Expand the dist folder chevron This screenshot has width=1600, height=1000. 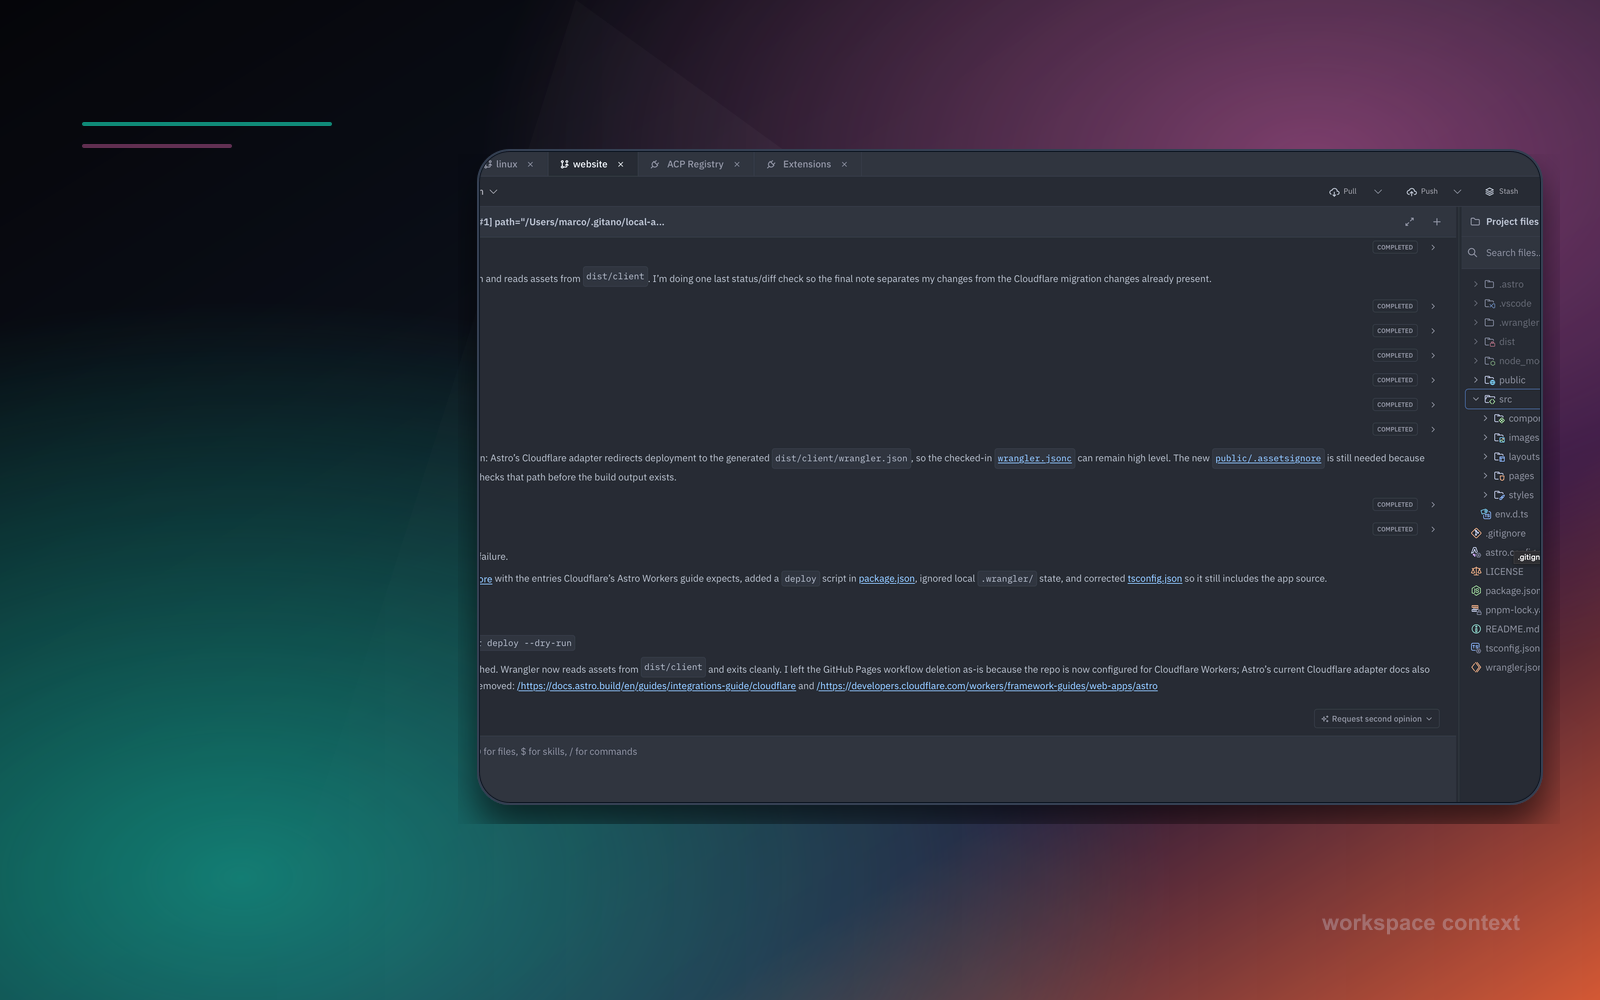tap(1476, 342)
